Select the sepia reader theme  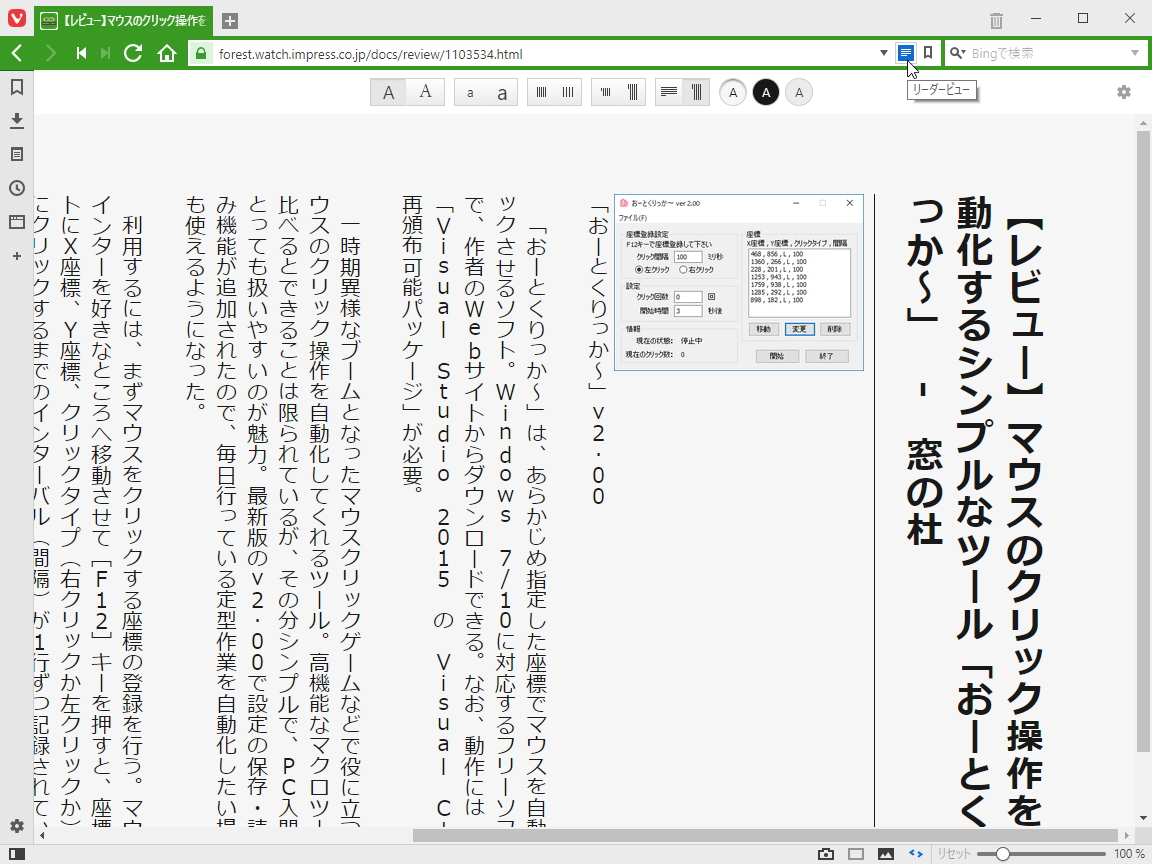pyautogui.click(x=799, y=92)
